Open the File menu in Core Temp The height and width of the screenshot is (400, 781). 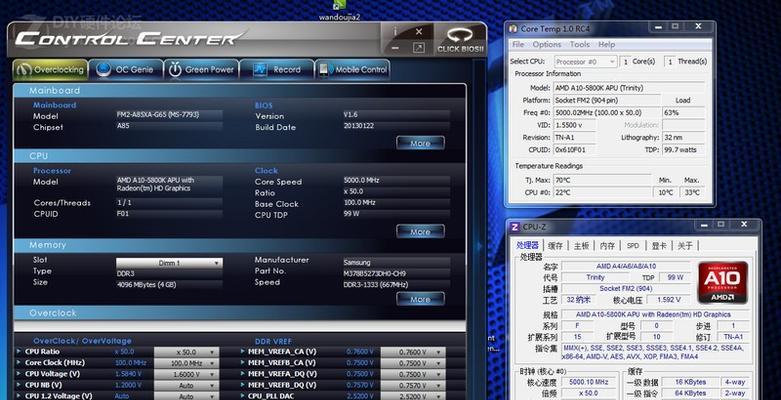tap(518, 44)
